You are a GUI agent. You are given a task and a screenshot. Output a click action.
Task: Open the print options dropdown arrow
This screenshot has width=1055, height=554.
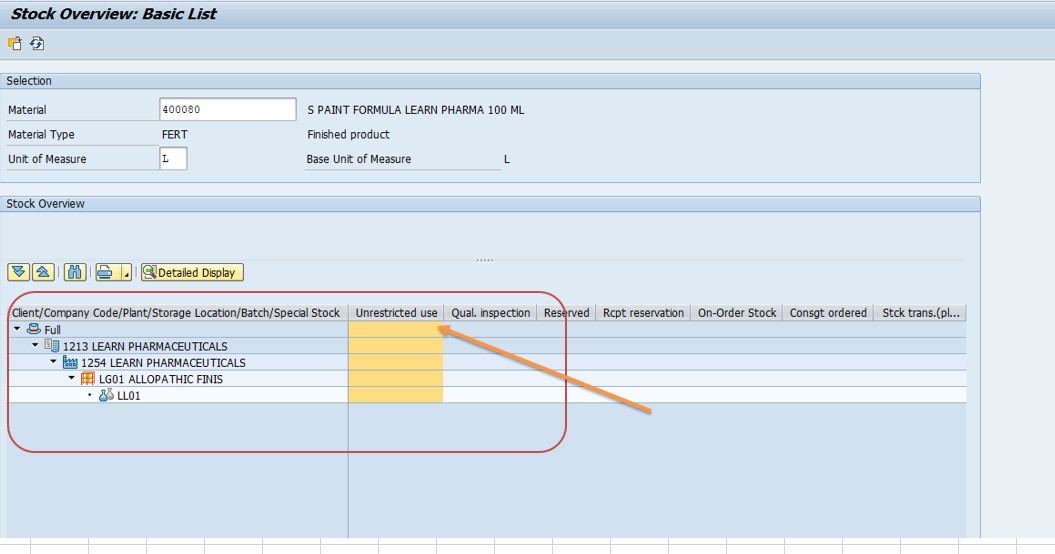[x=126, y=272]
